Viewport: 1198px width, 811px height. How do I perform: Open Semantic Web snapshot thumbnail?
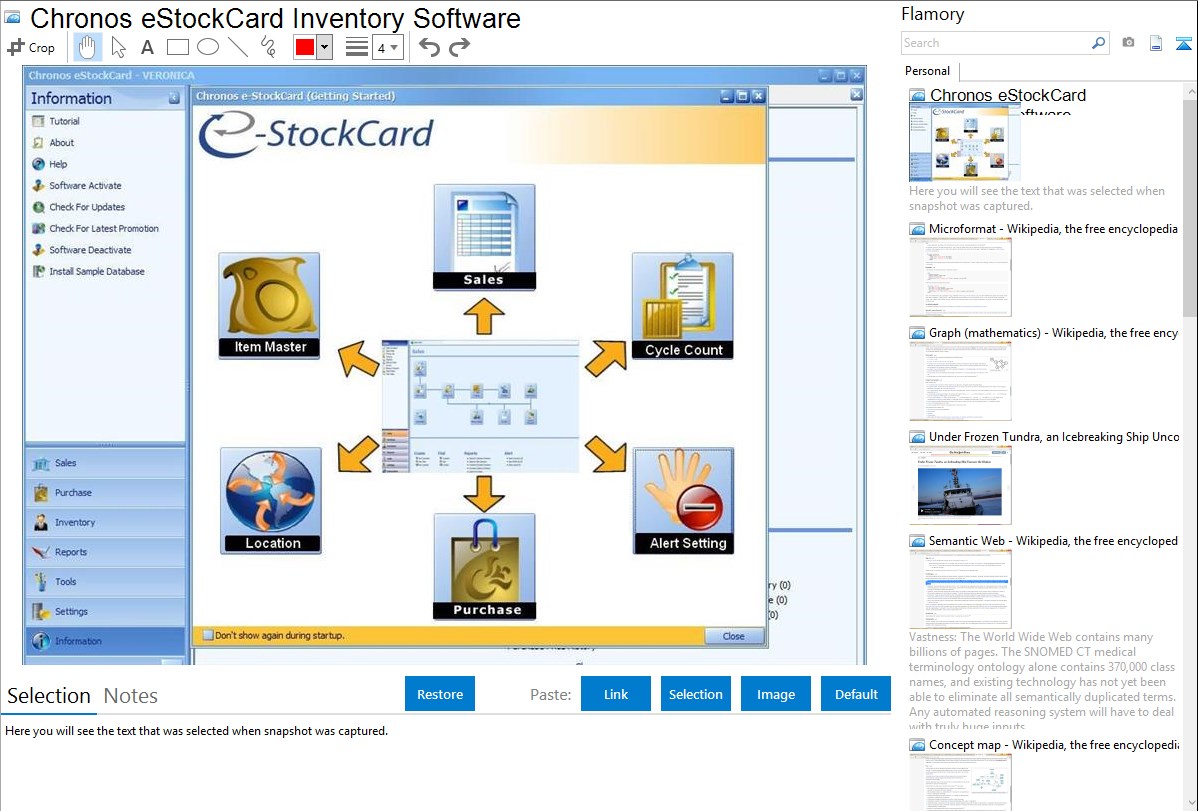(960, 589)
